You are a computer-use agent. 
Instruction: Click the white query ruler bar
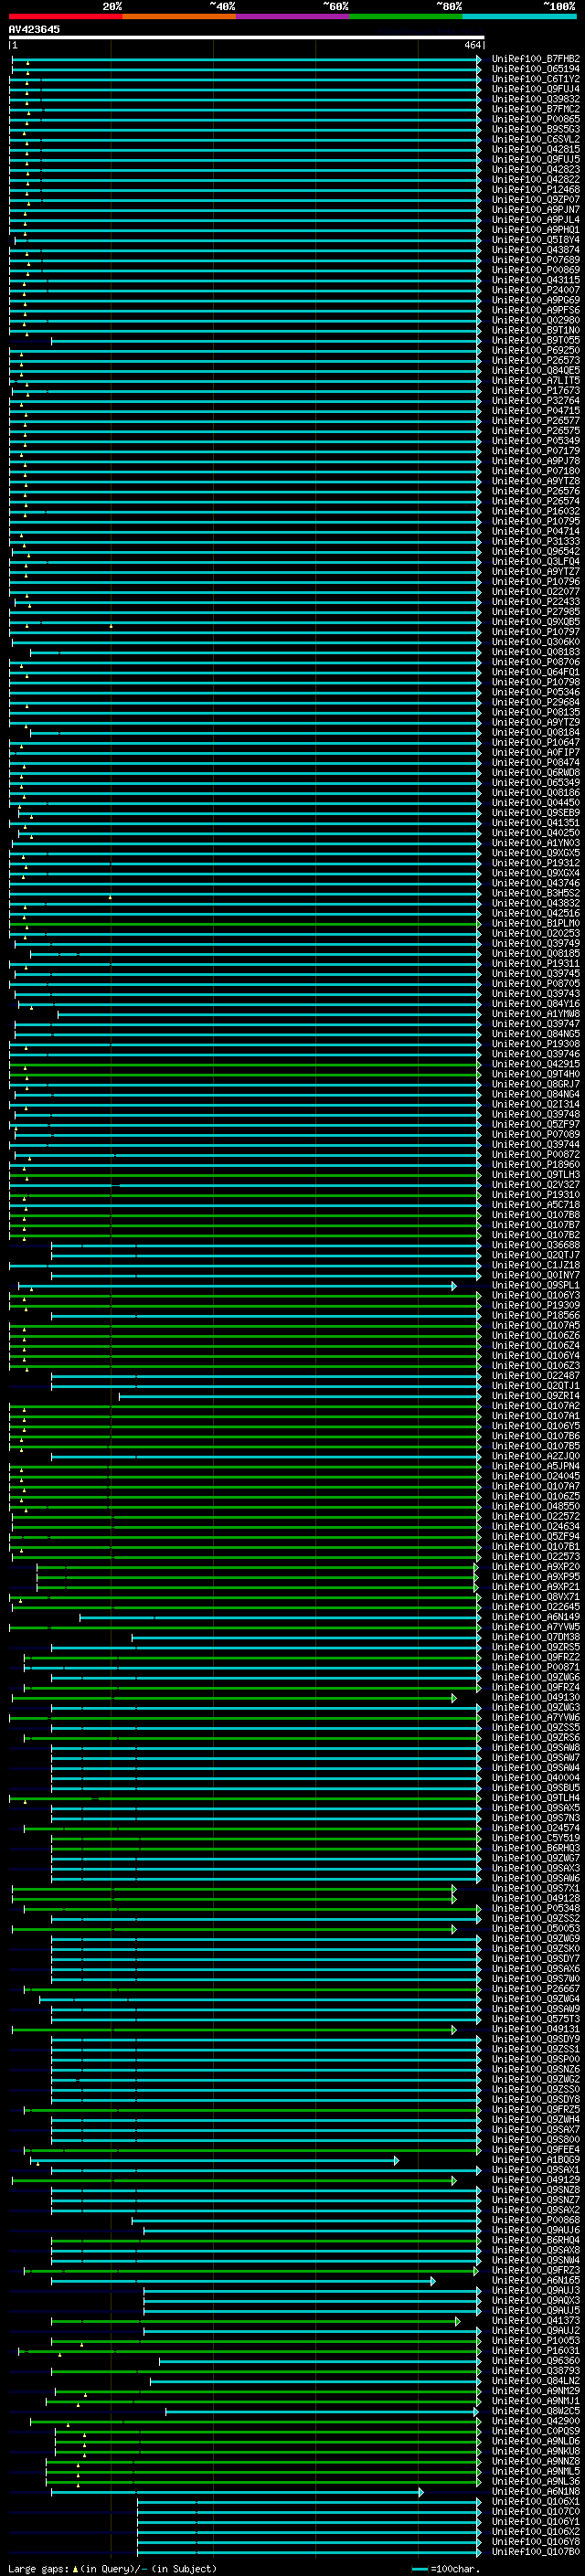246,38
